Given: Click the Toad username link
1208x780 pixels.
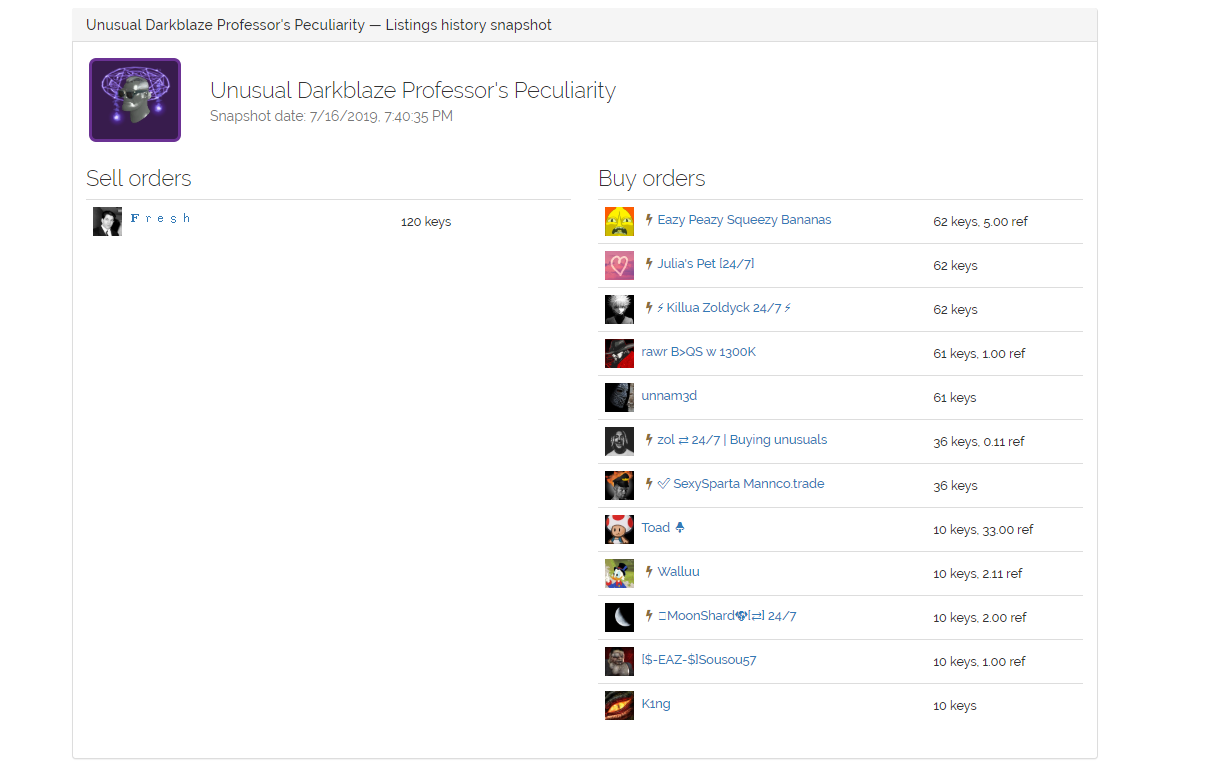Looking at the screenshot, I should tap(656, 528).
